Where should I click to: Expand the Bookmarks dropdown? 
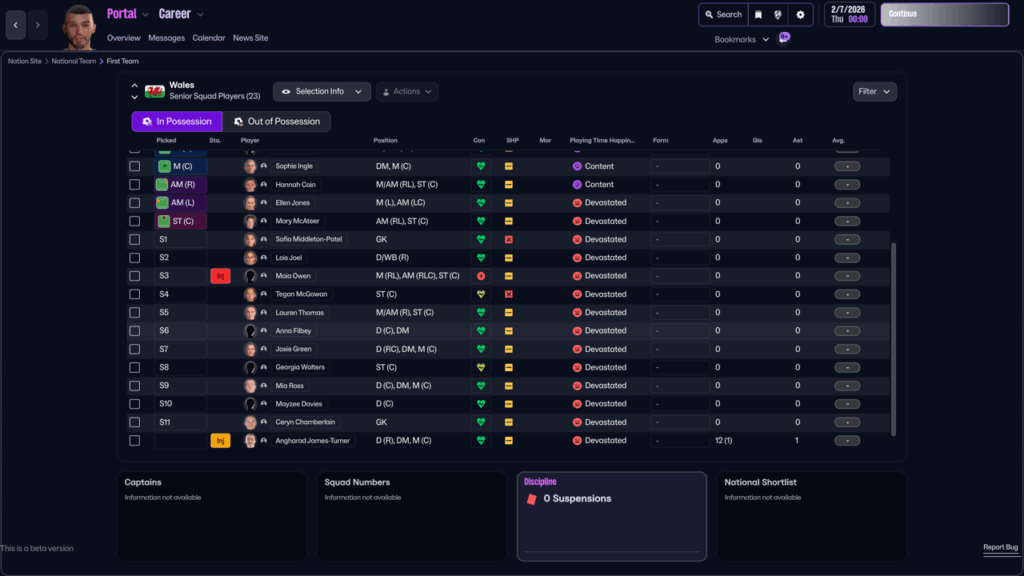click(742, 39)
